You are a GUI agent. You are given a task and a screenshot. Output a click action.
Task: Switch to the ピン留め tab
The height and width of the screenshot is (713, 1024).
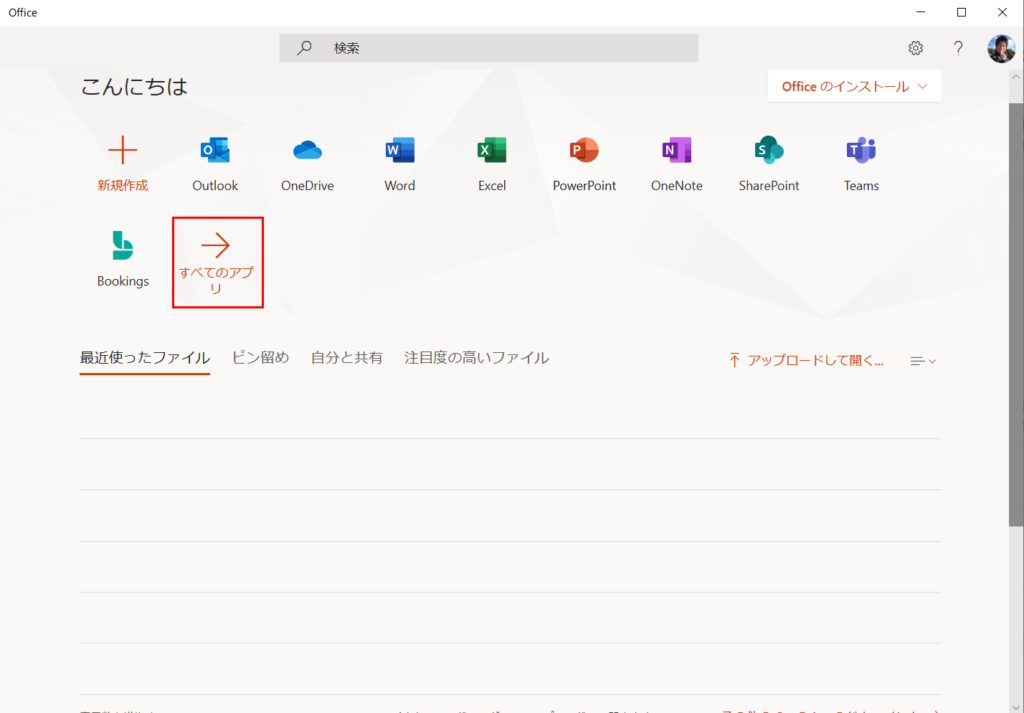(x=261, y=358)
